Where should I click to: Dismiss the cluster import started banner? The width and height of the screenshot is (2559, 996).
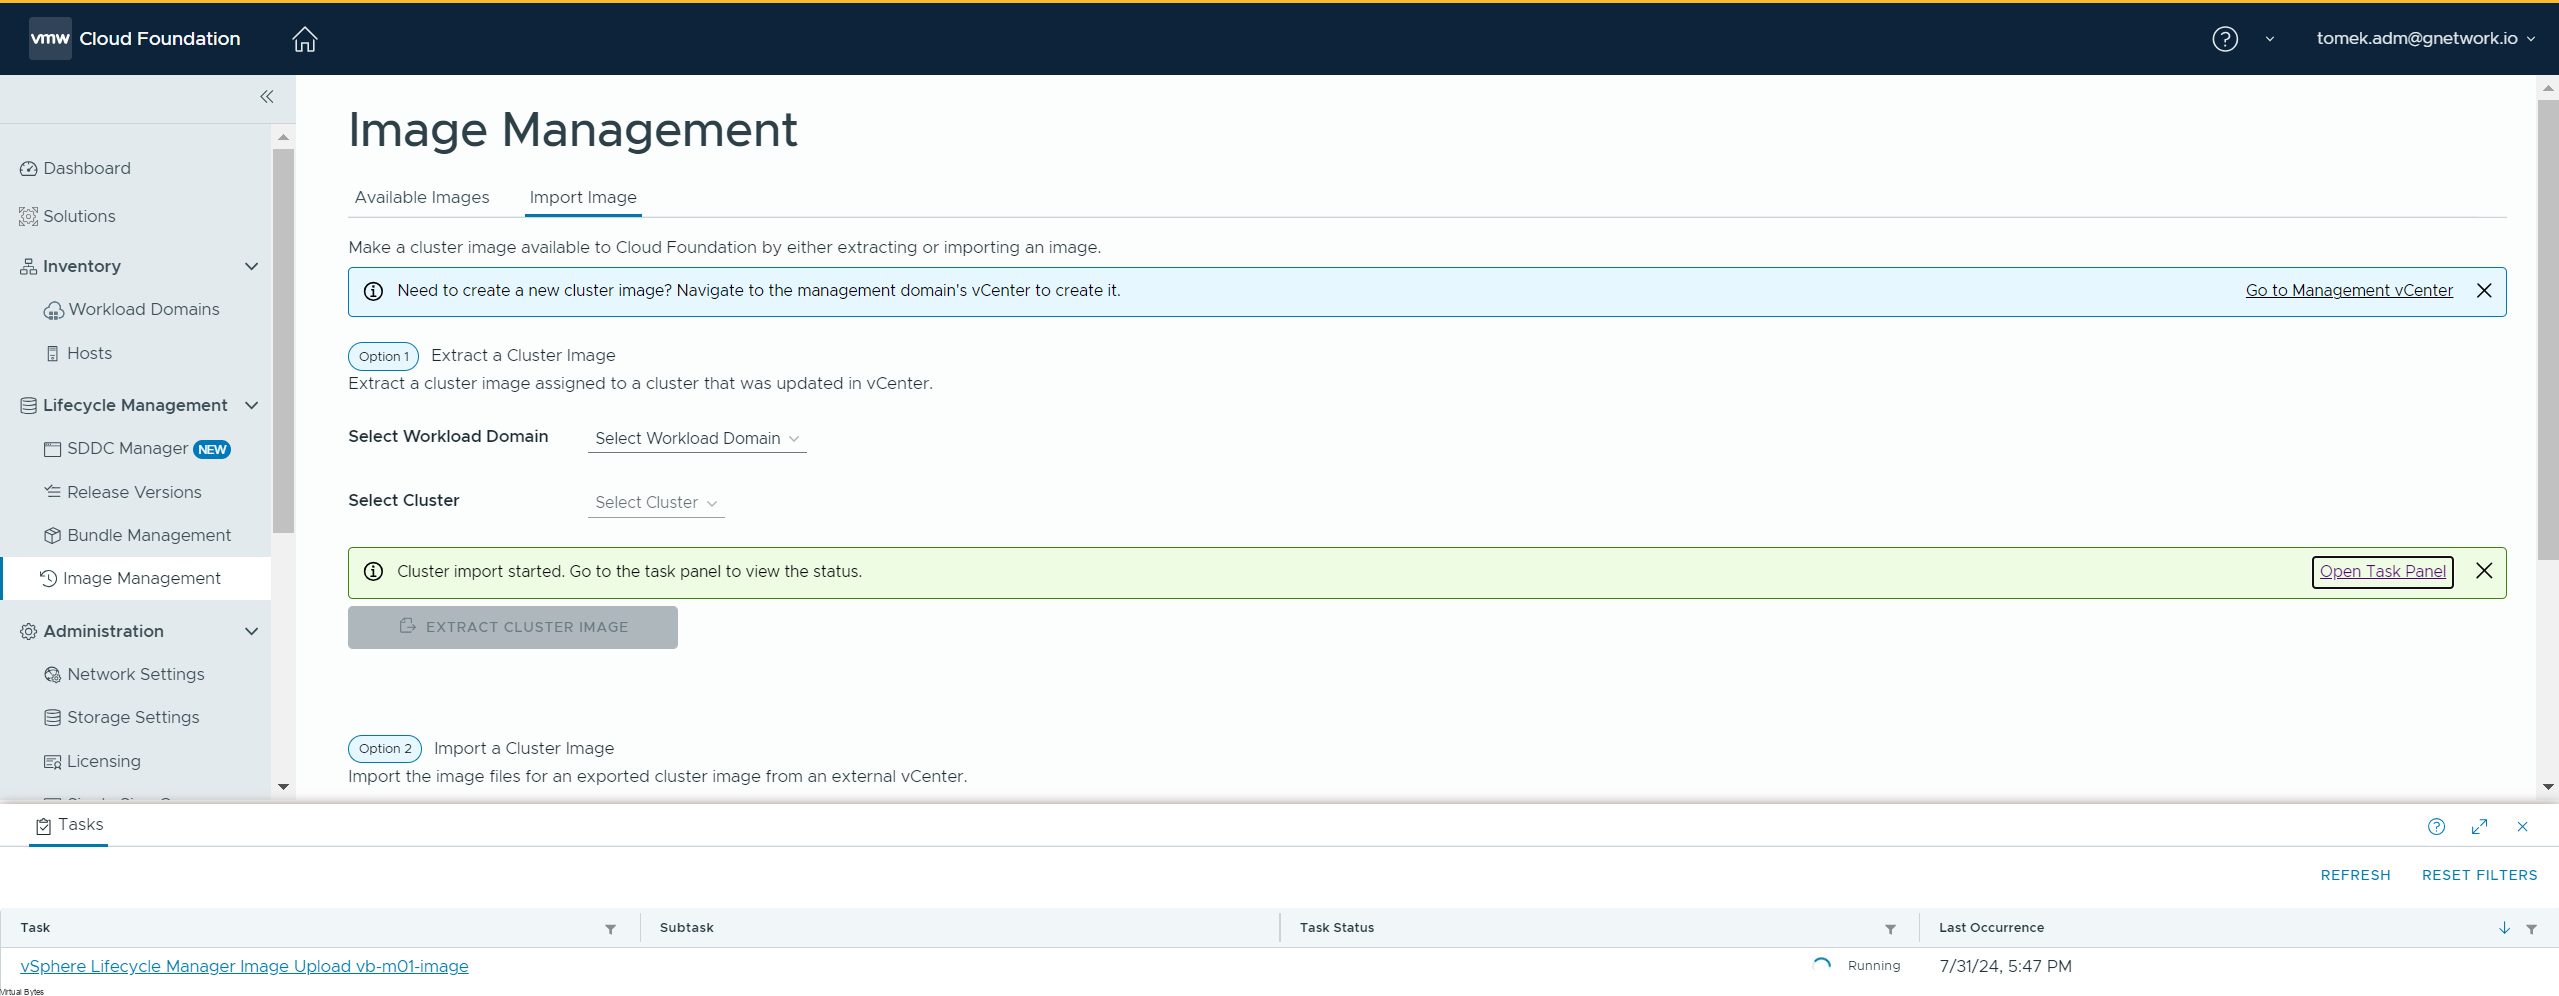[2483, 571]
